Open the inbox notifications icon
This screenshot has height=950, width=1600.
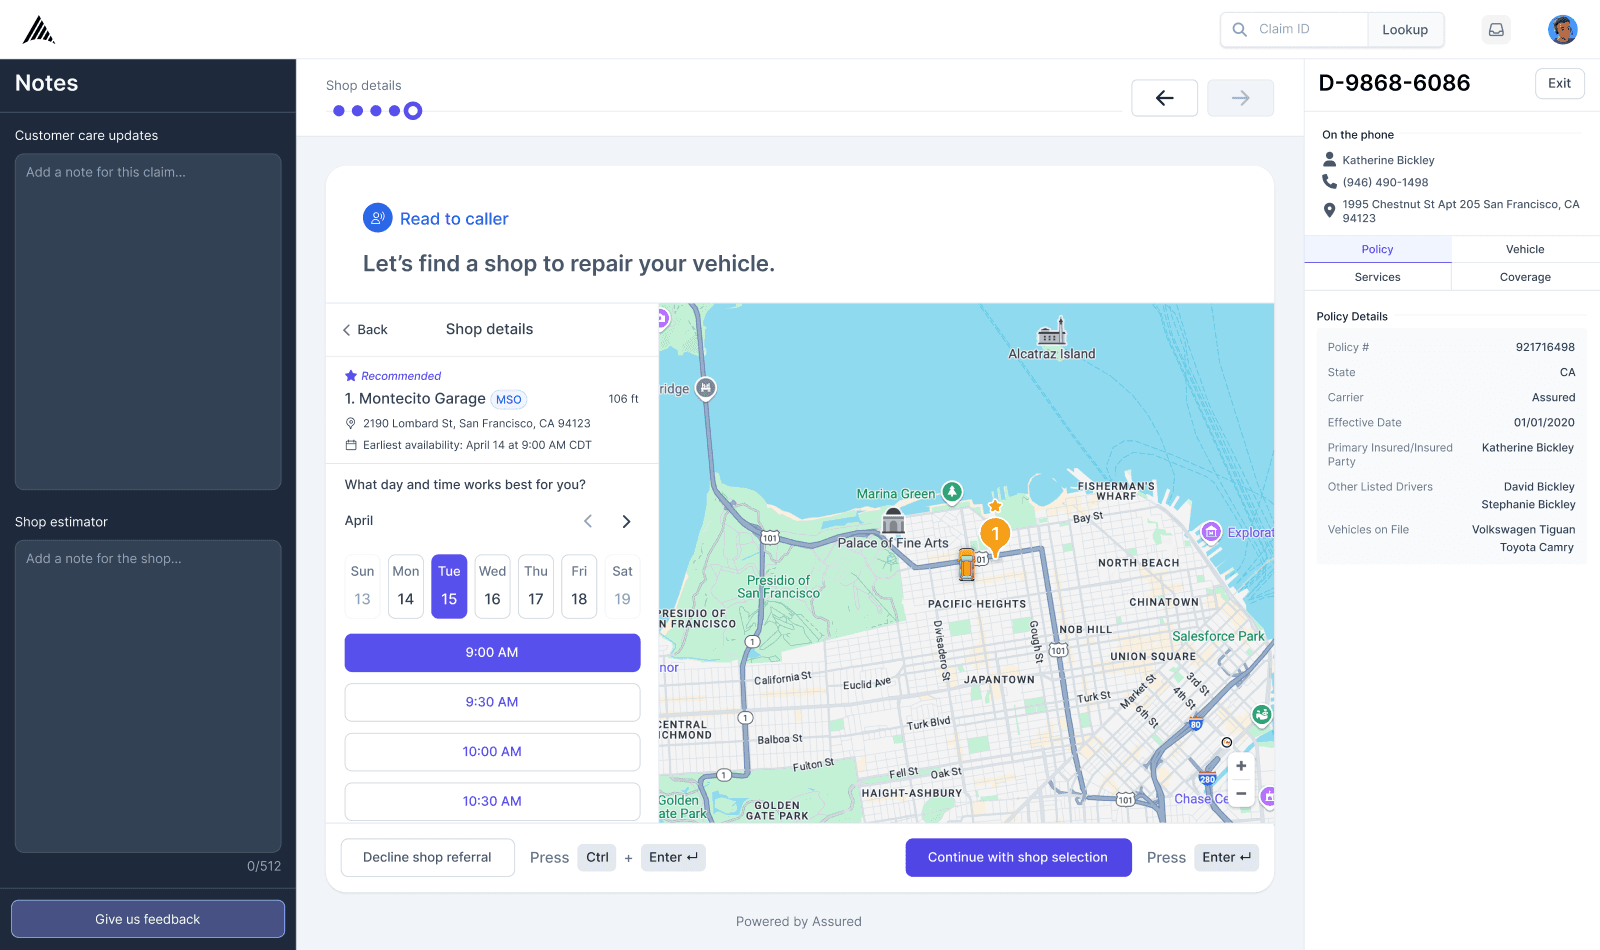(x=1496, y=29)
